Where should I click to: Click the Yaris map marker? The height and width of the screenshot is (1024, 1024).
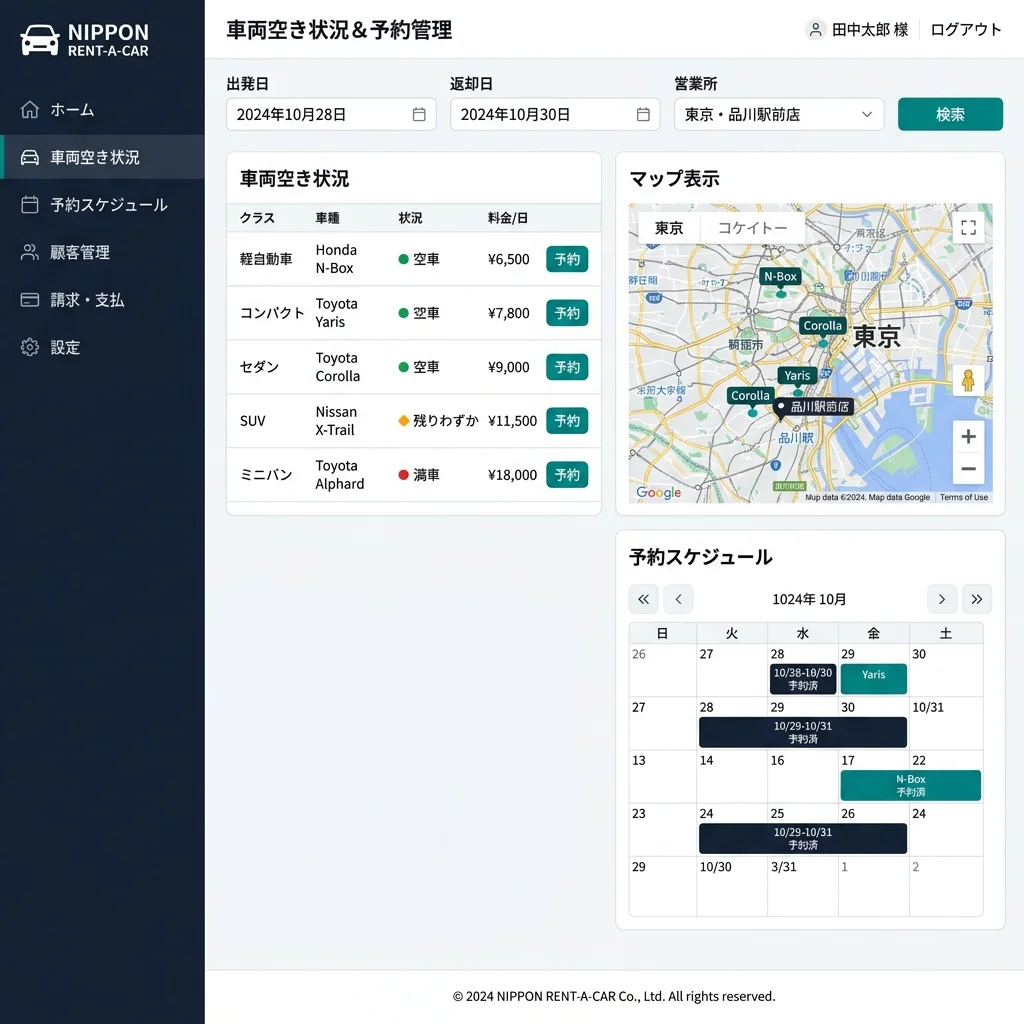point(797,376)
